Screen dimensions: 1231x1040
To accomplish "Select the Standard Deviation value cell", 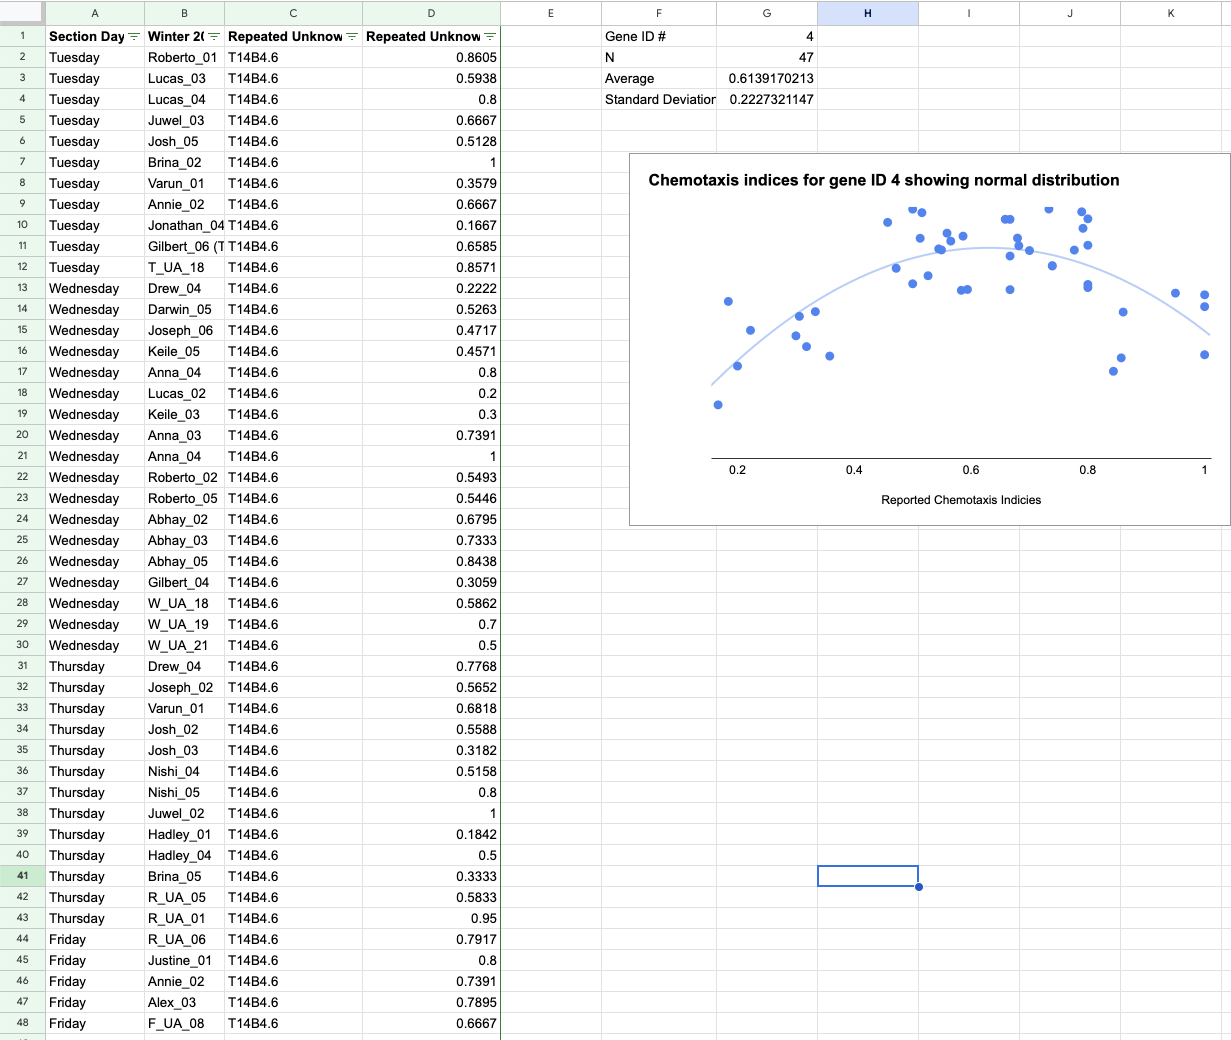I will pyautogui.click(x=767, y=99).
